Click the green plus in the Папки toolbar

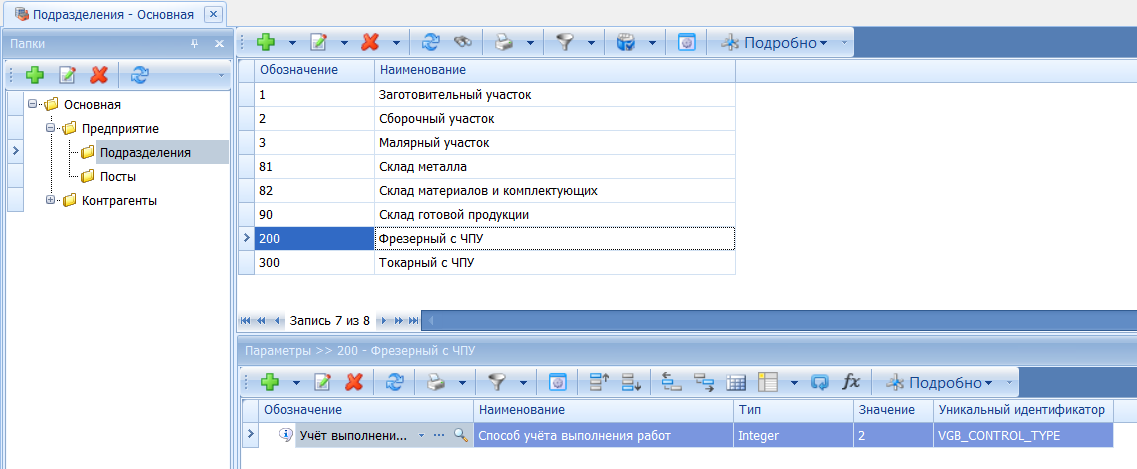[x=35, y=75]
